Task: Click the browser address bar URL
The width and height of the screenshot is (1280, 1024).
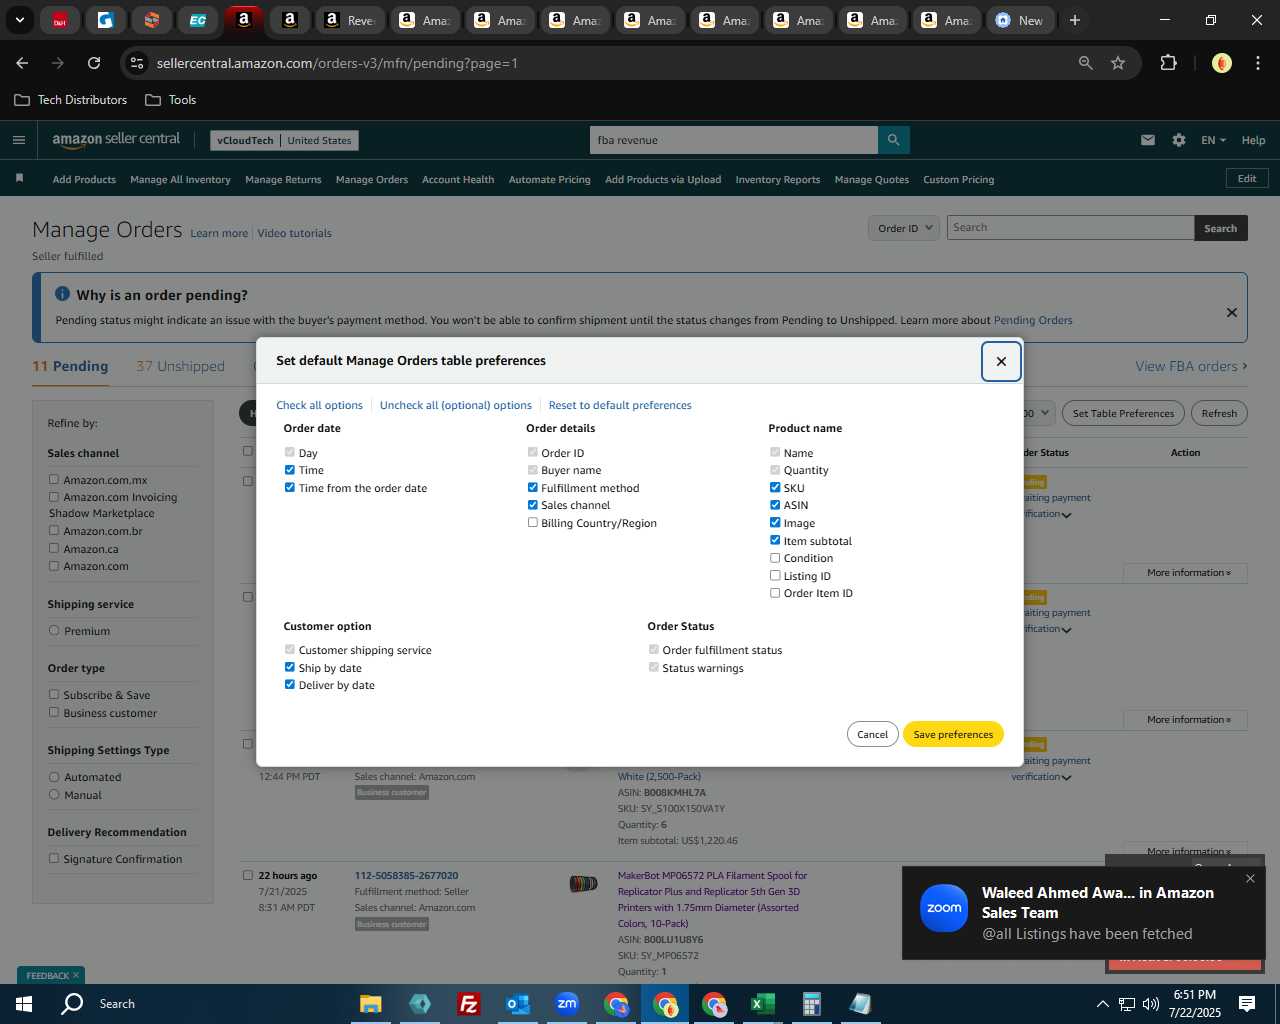Action: [337, 63]
